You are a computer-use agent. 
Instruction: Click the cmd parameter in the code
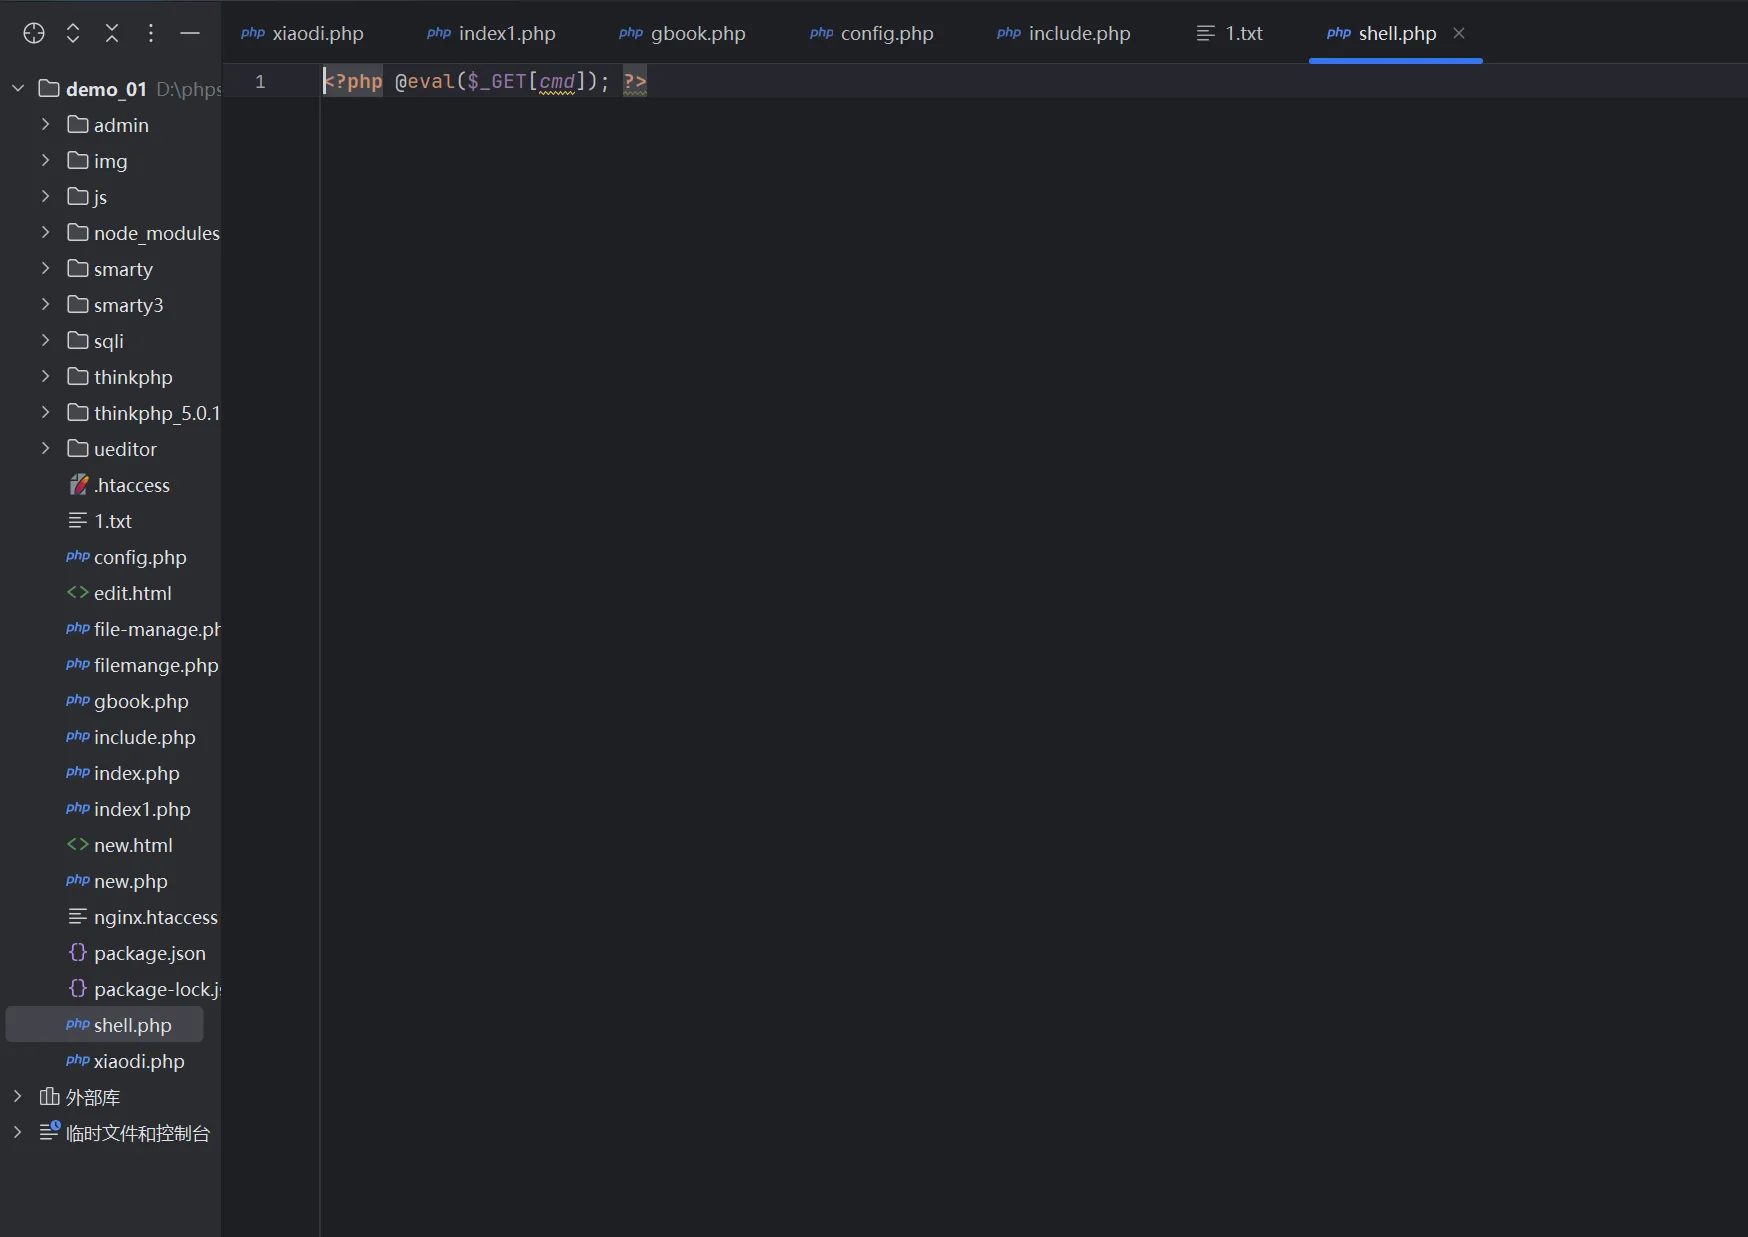pyautogui.click(x=557, y=81)
